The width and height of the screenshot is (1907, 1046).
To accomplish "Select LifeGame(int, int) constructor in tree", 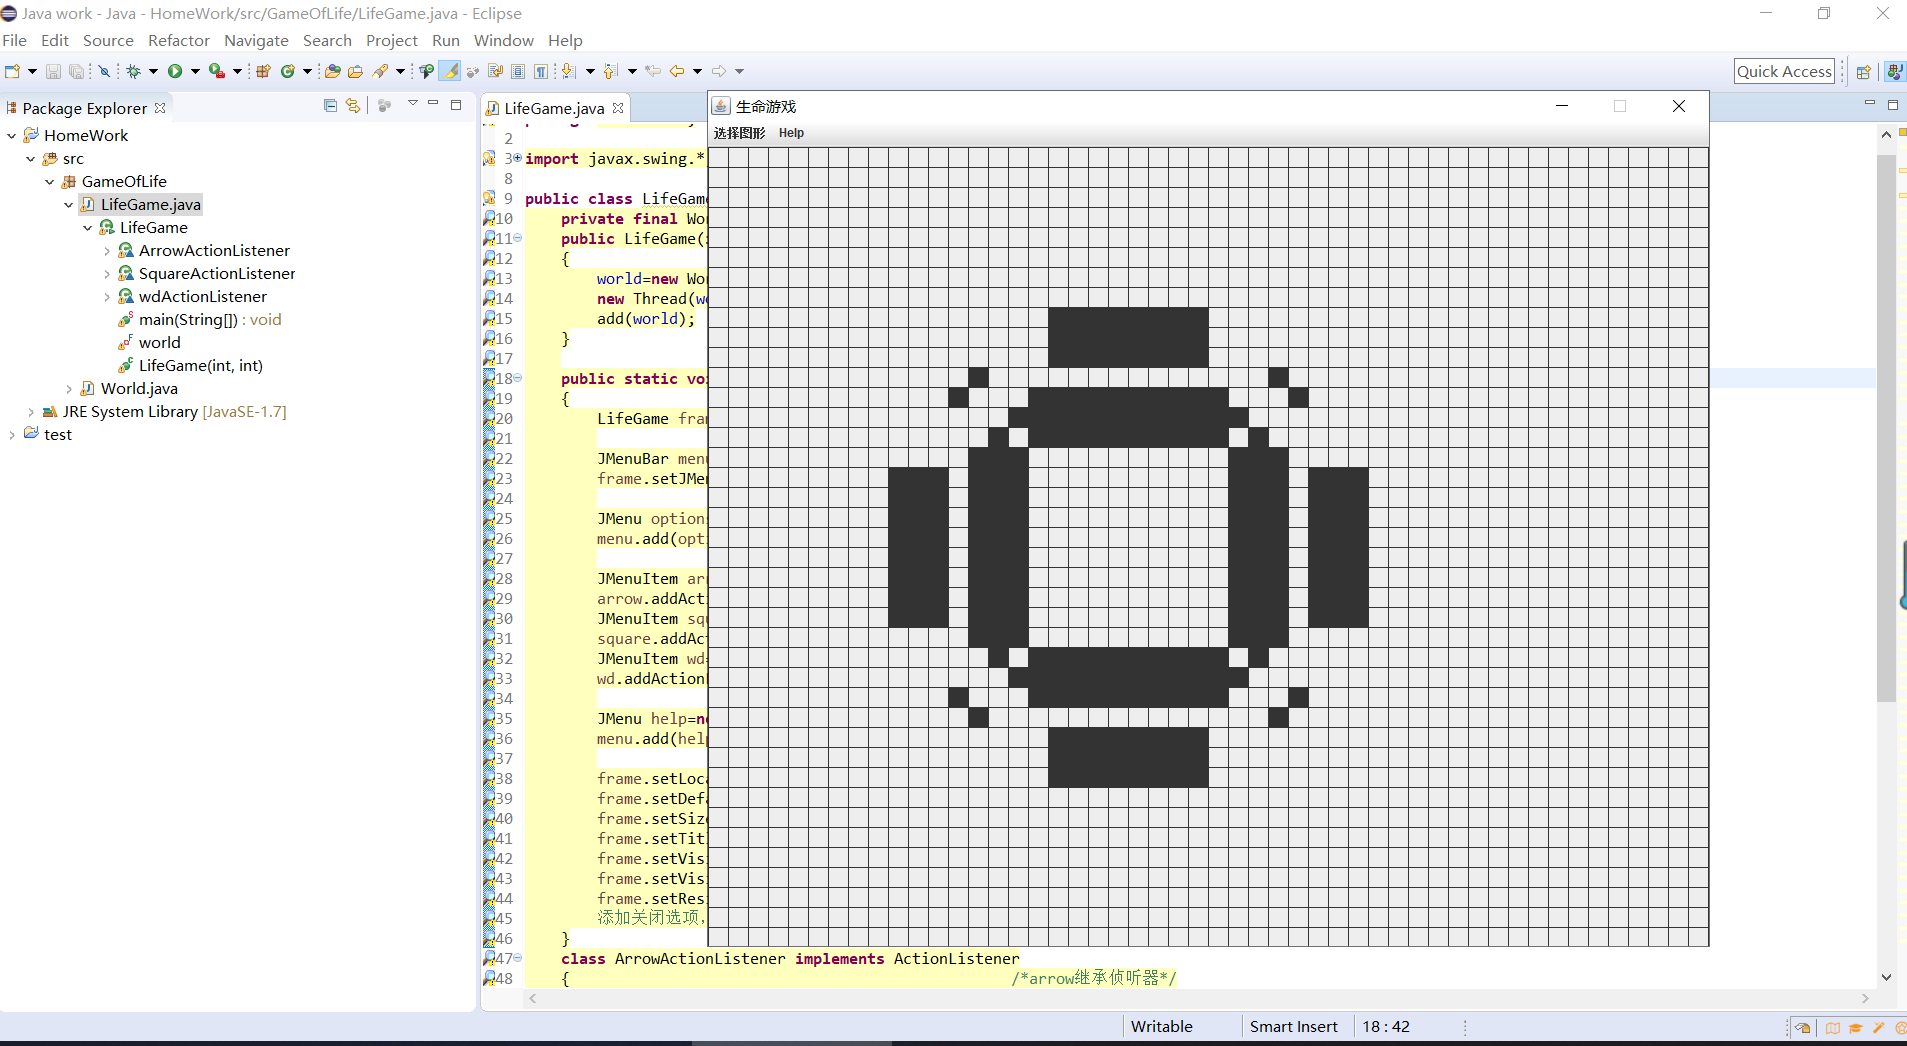I will point(201,366).
